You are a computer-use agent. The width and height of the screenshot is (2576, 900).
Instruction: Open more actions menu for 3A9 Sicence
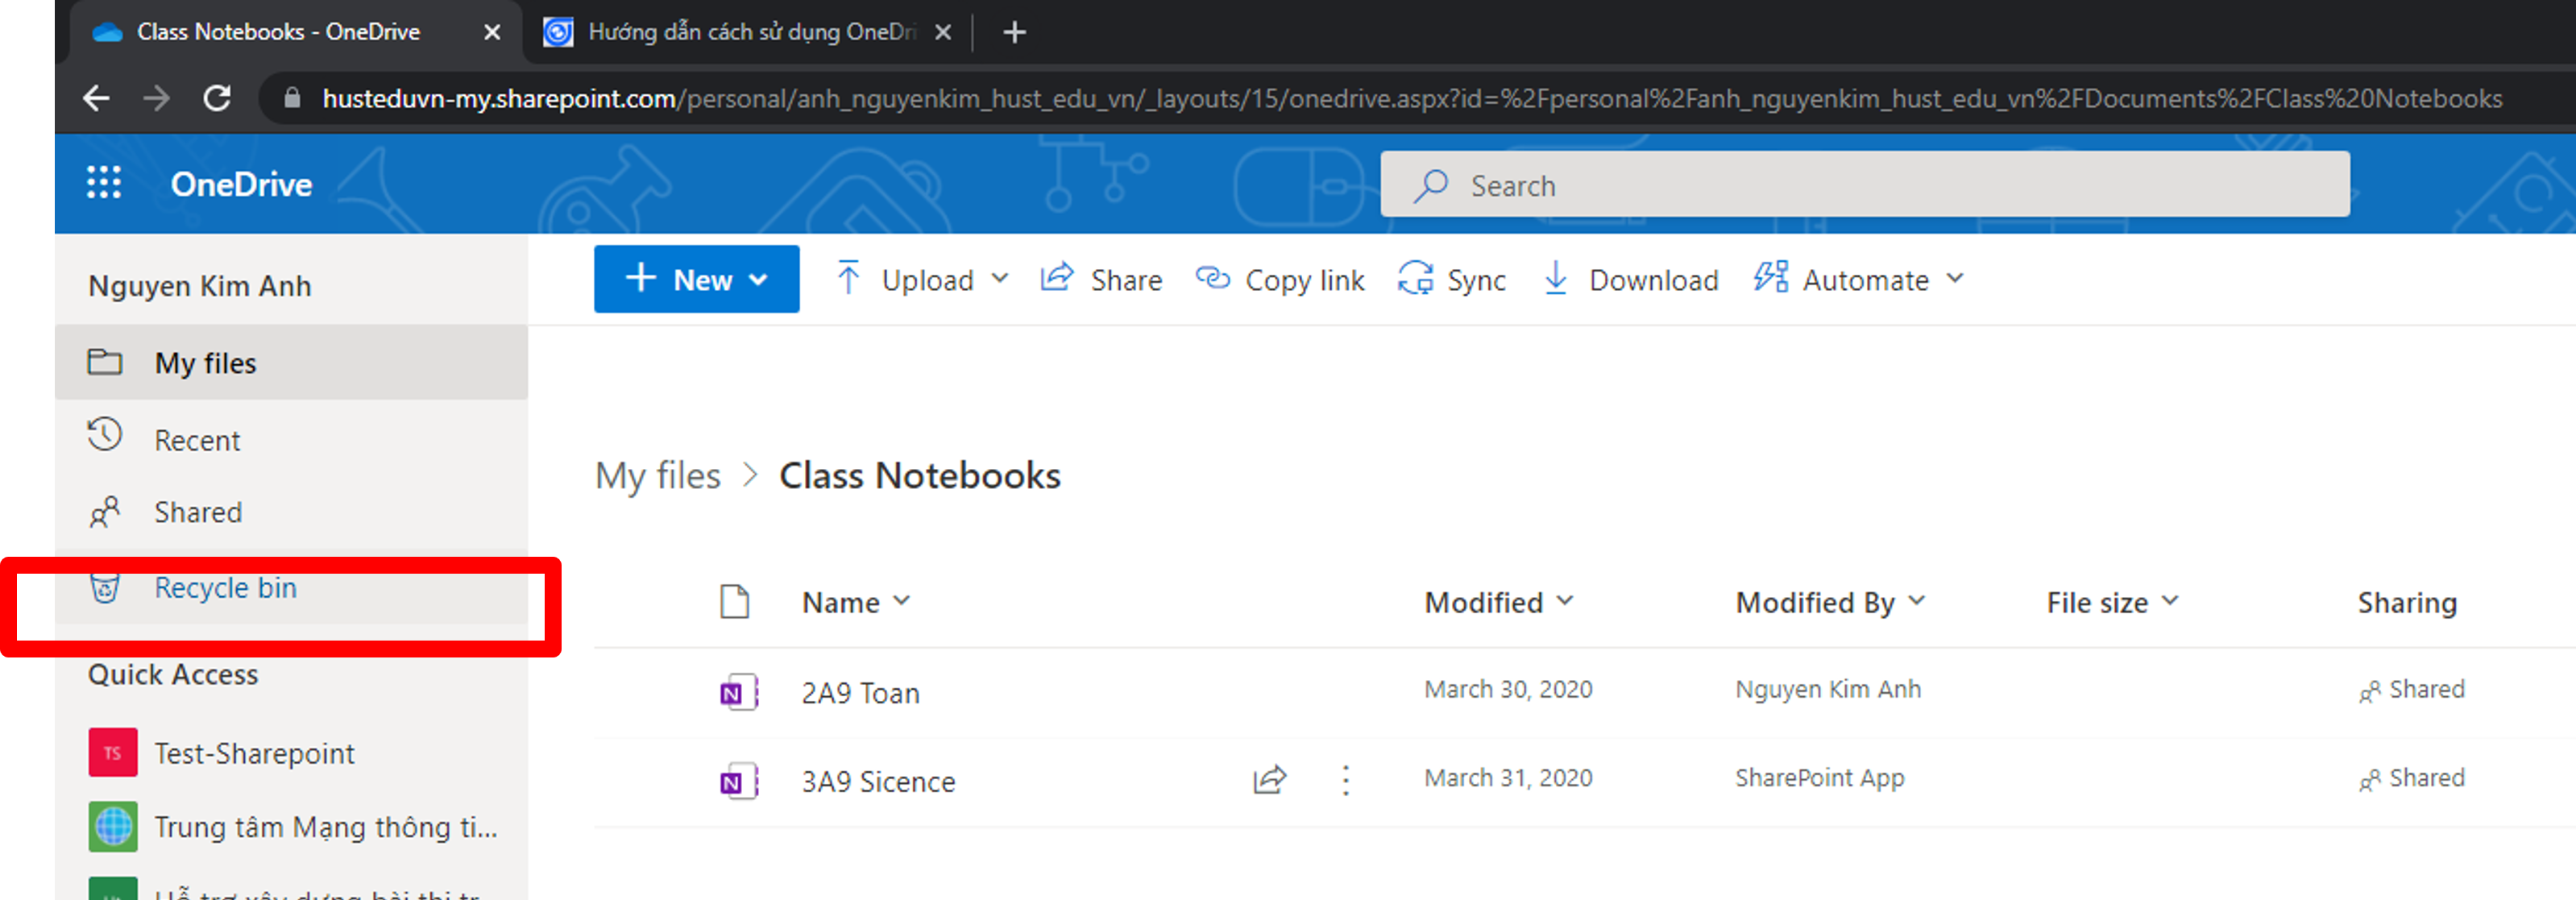point(1346,780)
